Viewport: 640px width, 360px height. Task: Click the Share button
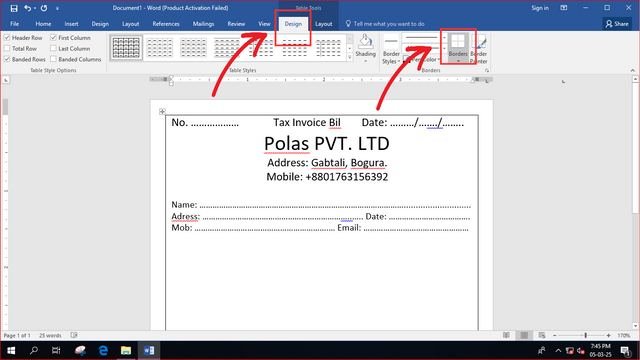[x=617, y=24]
